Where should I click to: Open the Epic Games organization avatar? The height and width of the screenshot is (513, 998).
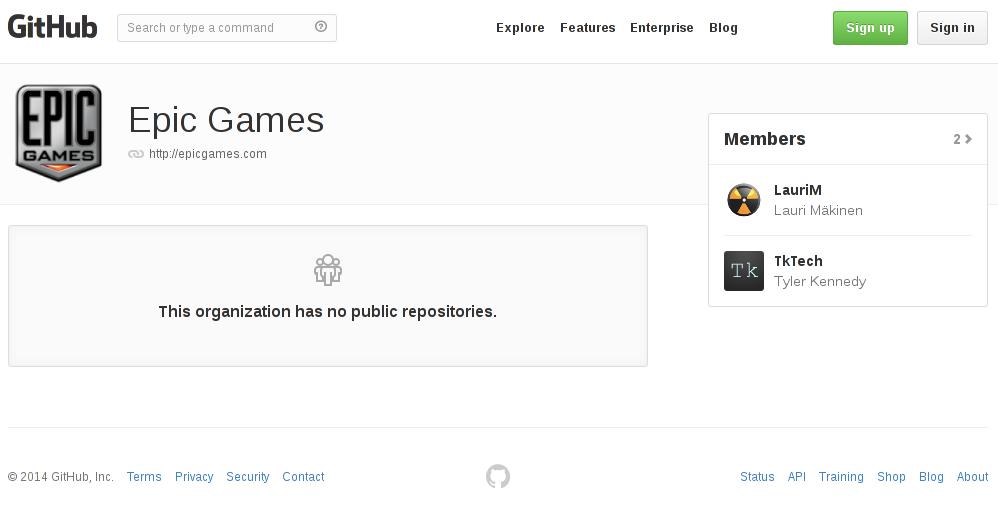(x=59, y=133)
